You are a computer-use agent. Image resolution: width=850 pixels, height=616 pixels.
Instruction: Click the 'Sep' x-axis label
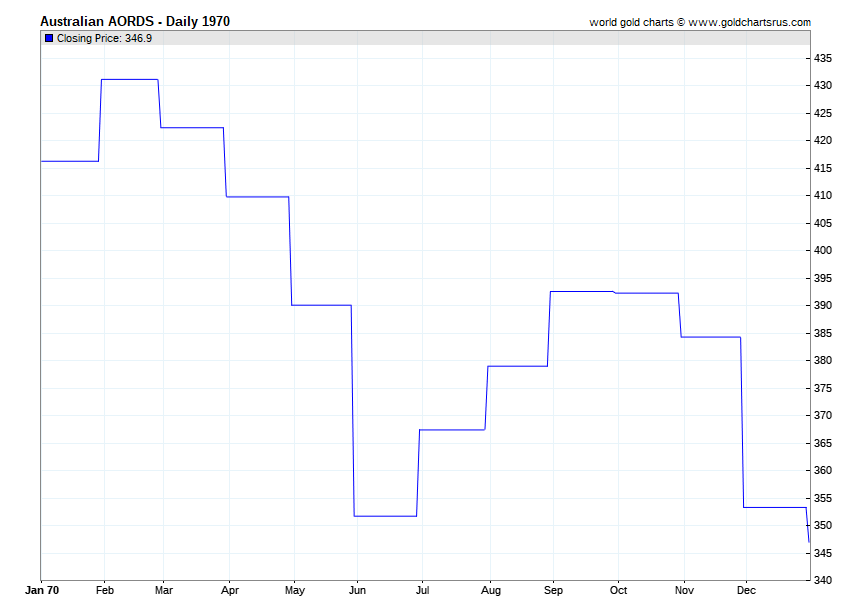pos(553,591)
